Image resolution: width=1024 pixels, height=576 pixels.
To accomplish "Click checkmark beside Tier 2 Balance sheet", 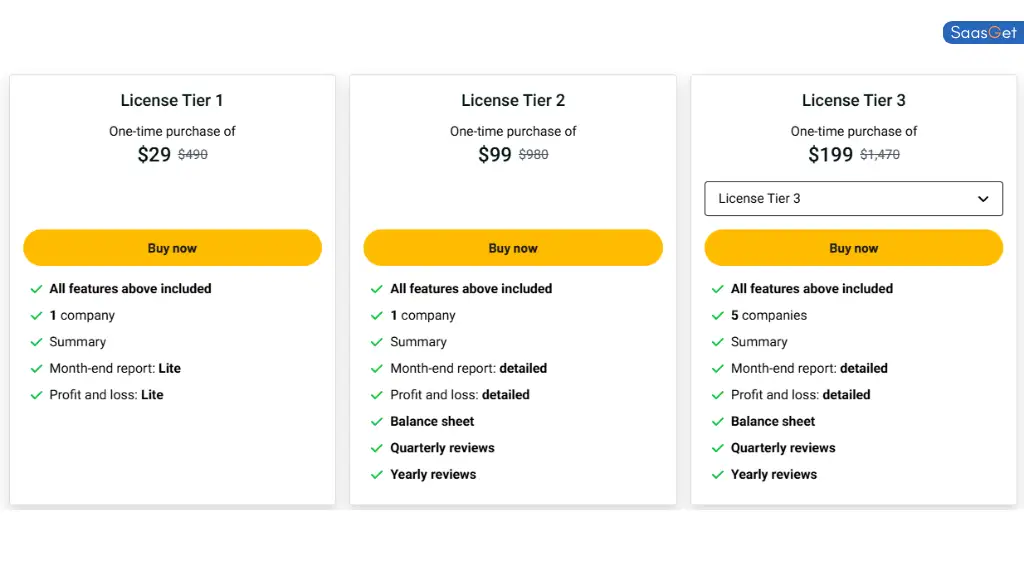I will [377, 422].
